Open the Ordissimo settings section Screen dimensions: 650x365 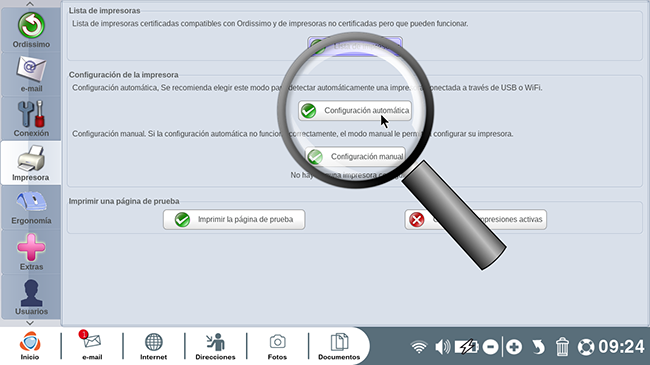click(31, 30)
